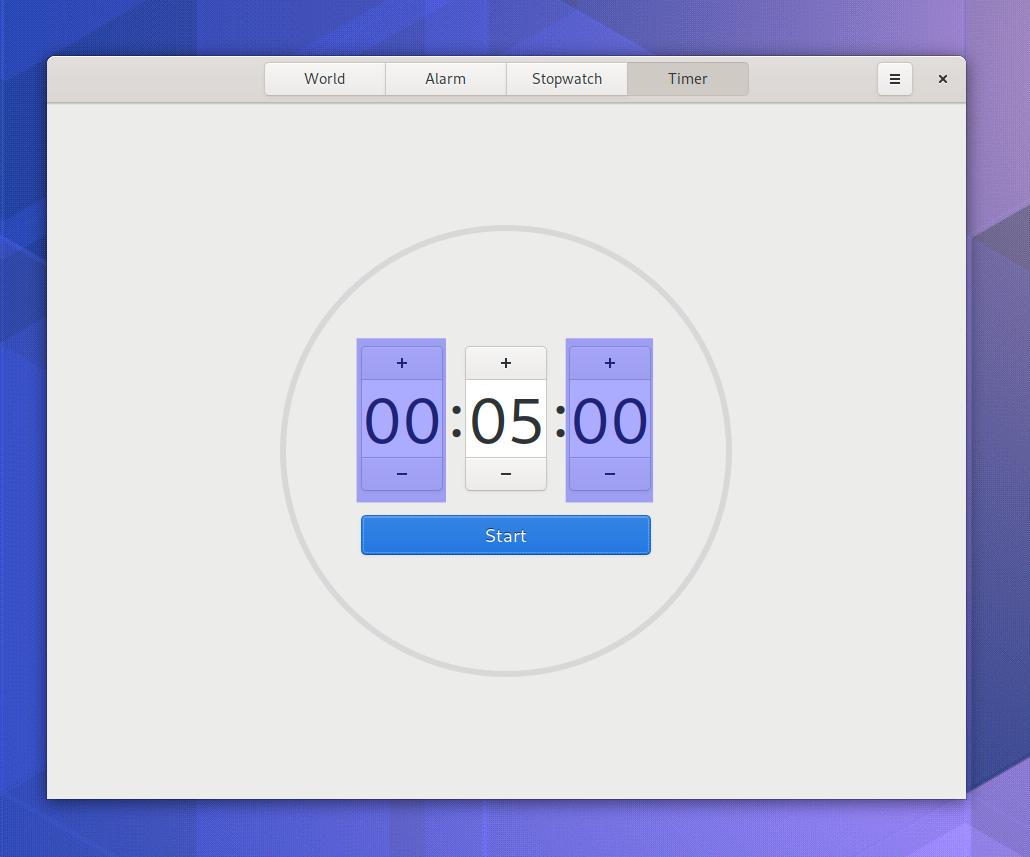Click the hours value field
The height and width of the screenshot is (857, 1030).
coord(402,419)
